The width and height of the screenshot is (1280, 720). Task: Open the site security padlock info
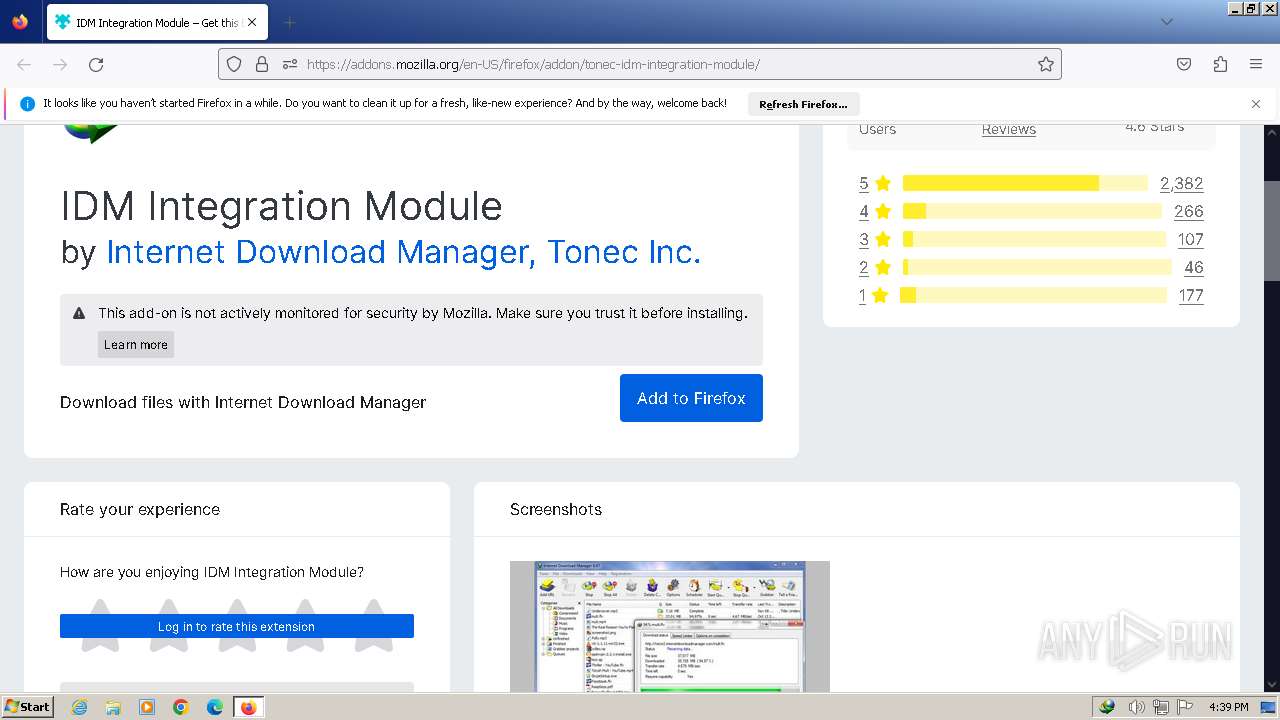pyautogui.click(x=262, y=64)
